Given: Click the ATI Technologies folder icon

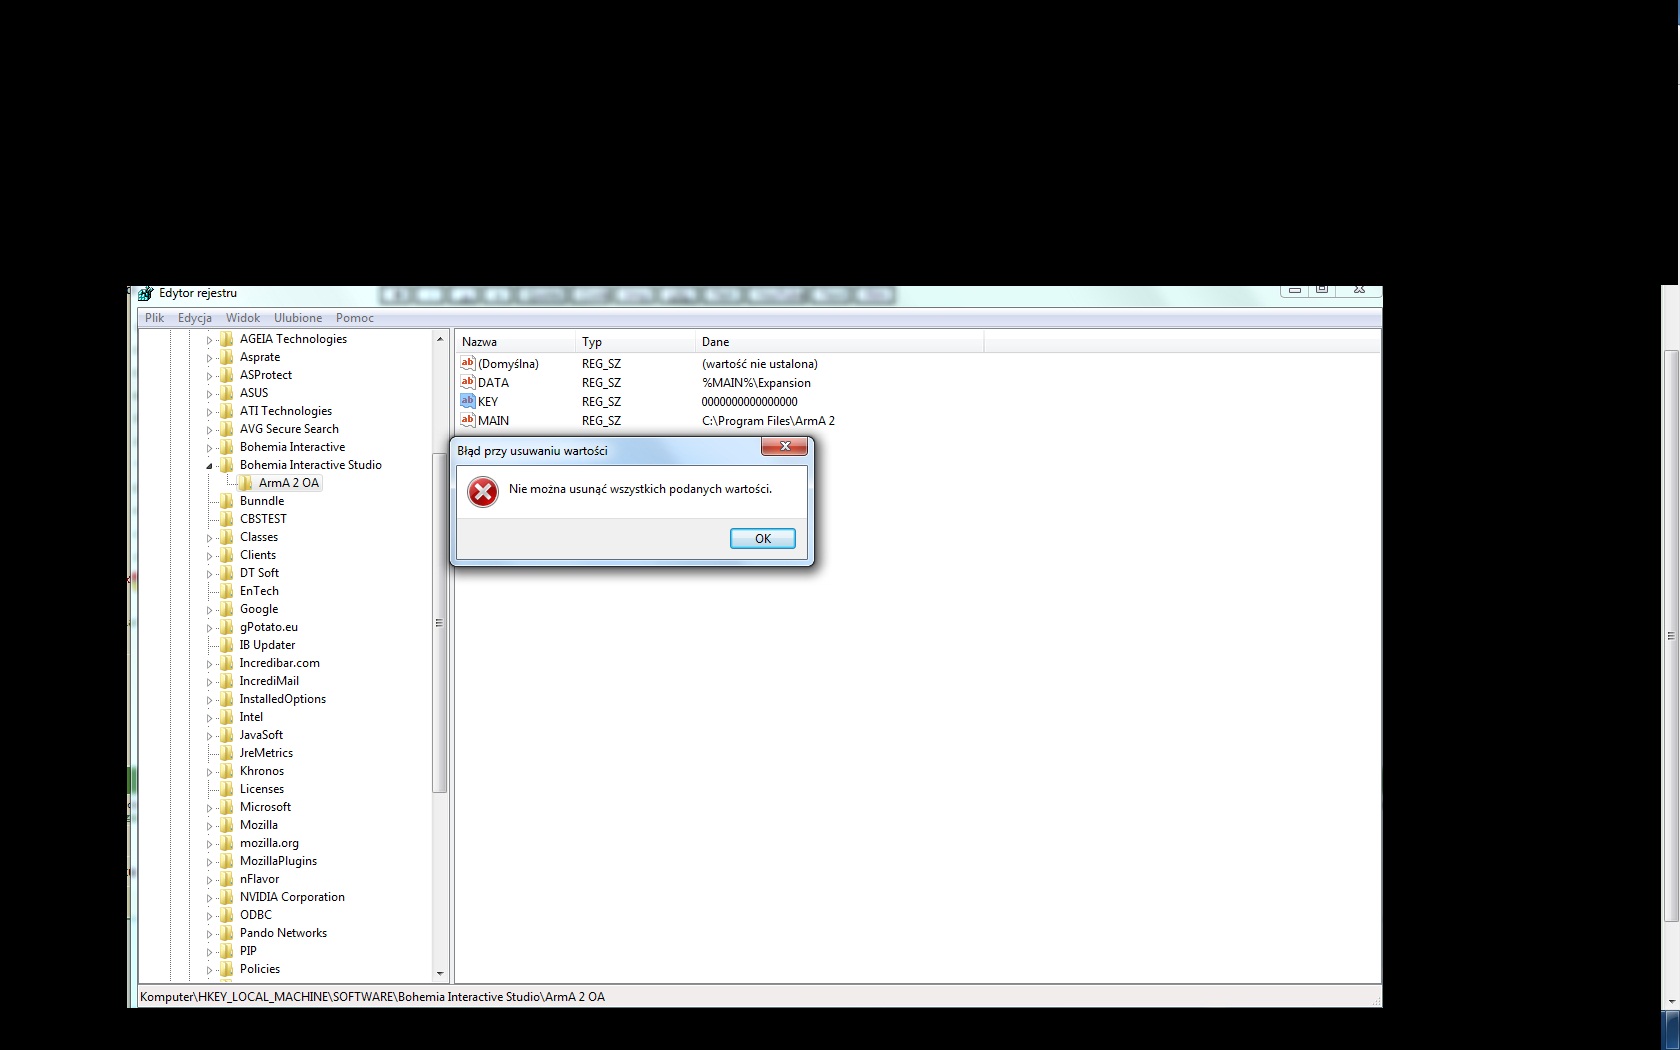Looking at the screenshot, I should pos(227,411).
